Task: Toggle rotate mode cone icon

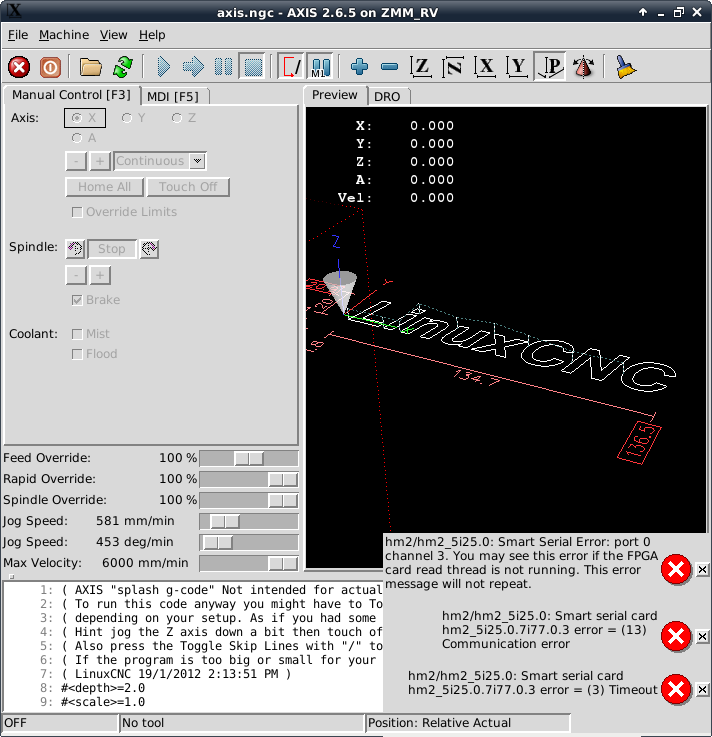Action: 583,67
